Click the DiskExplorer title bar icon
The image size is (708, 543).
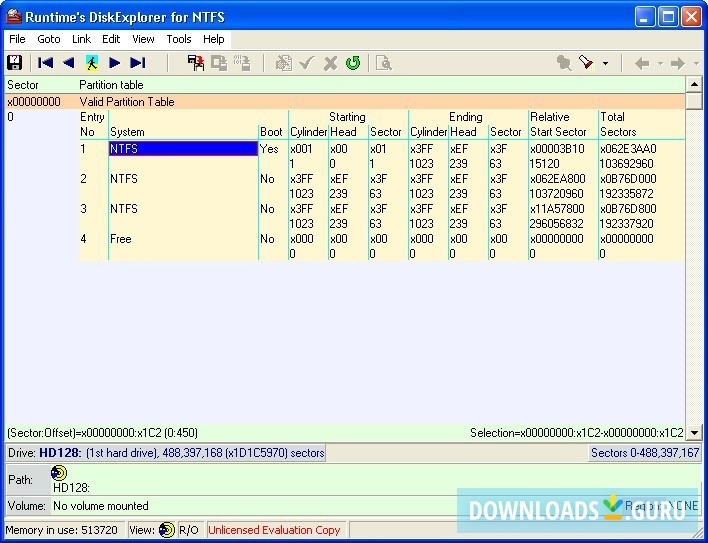tap(14, 17)
